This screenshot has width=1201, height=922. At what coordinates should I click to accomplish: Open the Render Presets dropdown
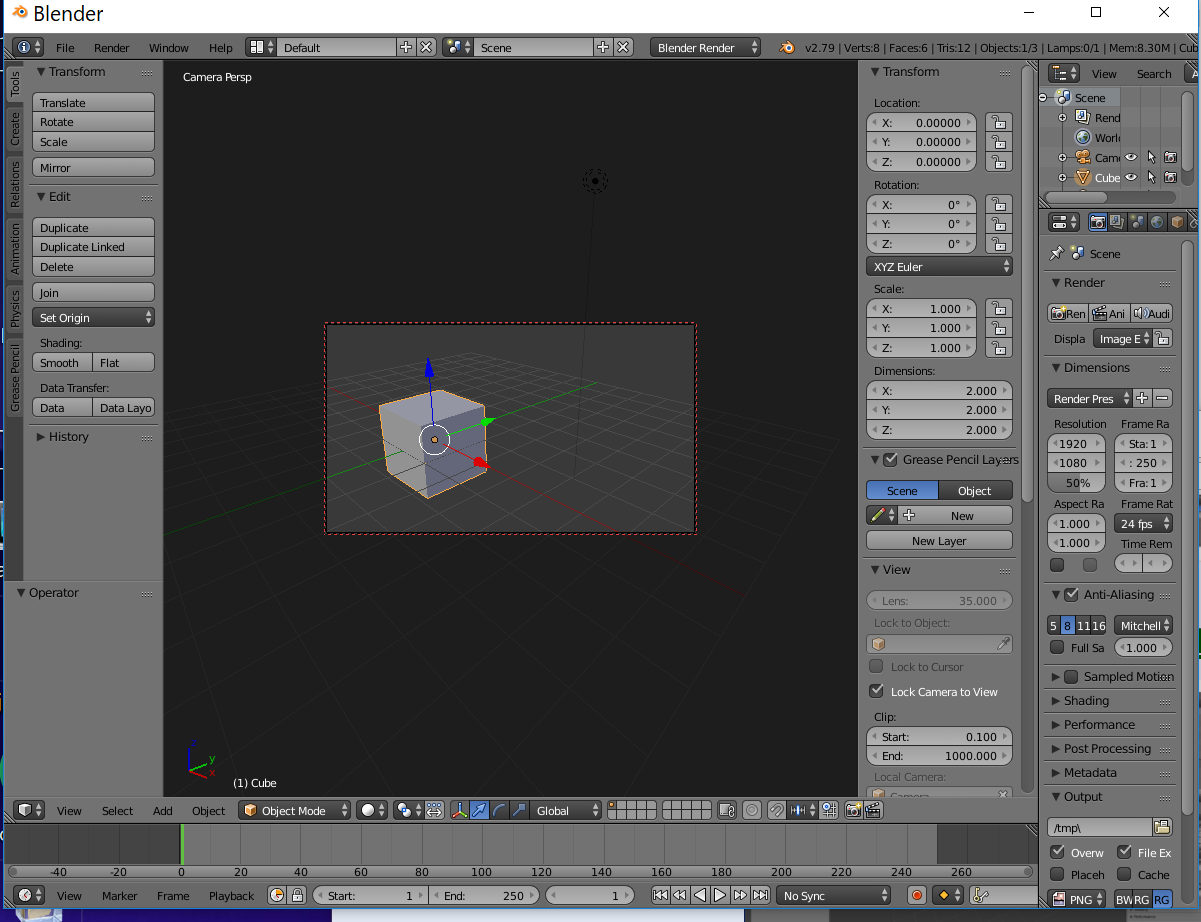pos(1090,398)
